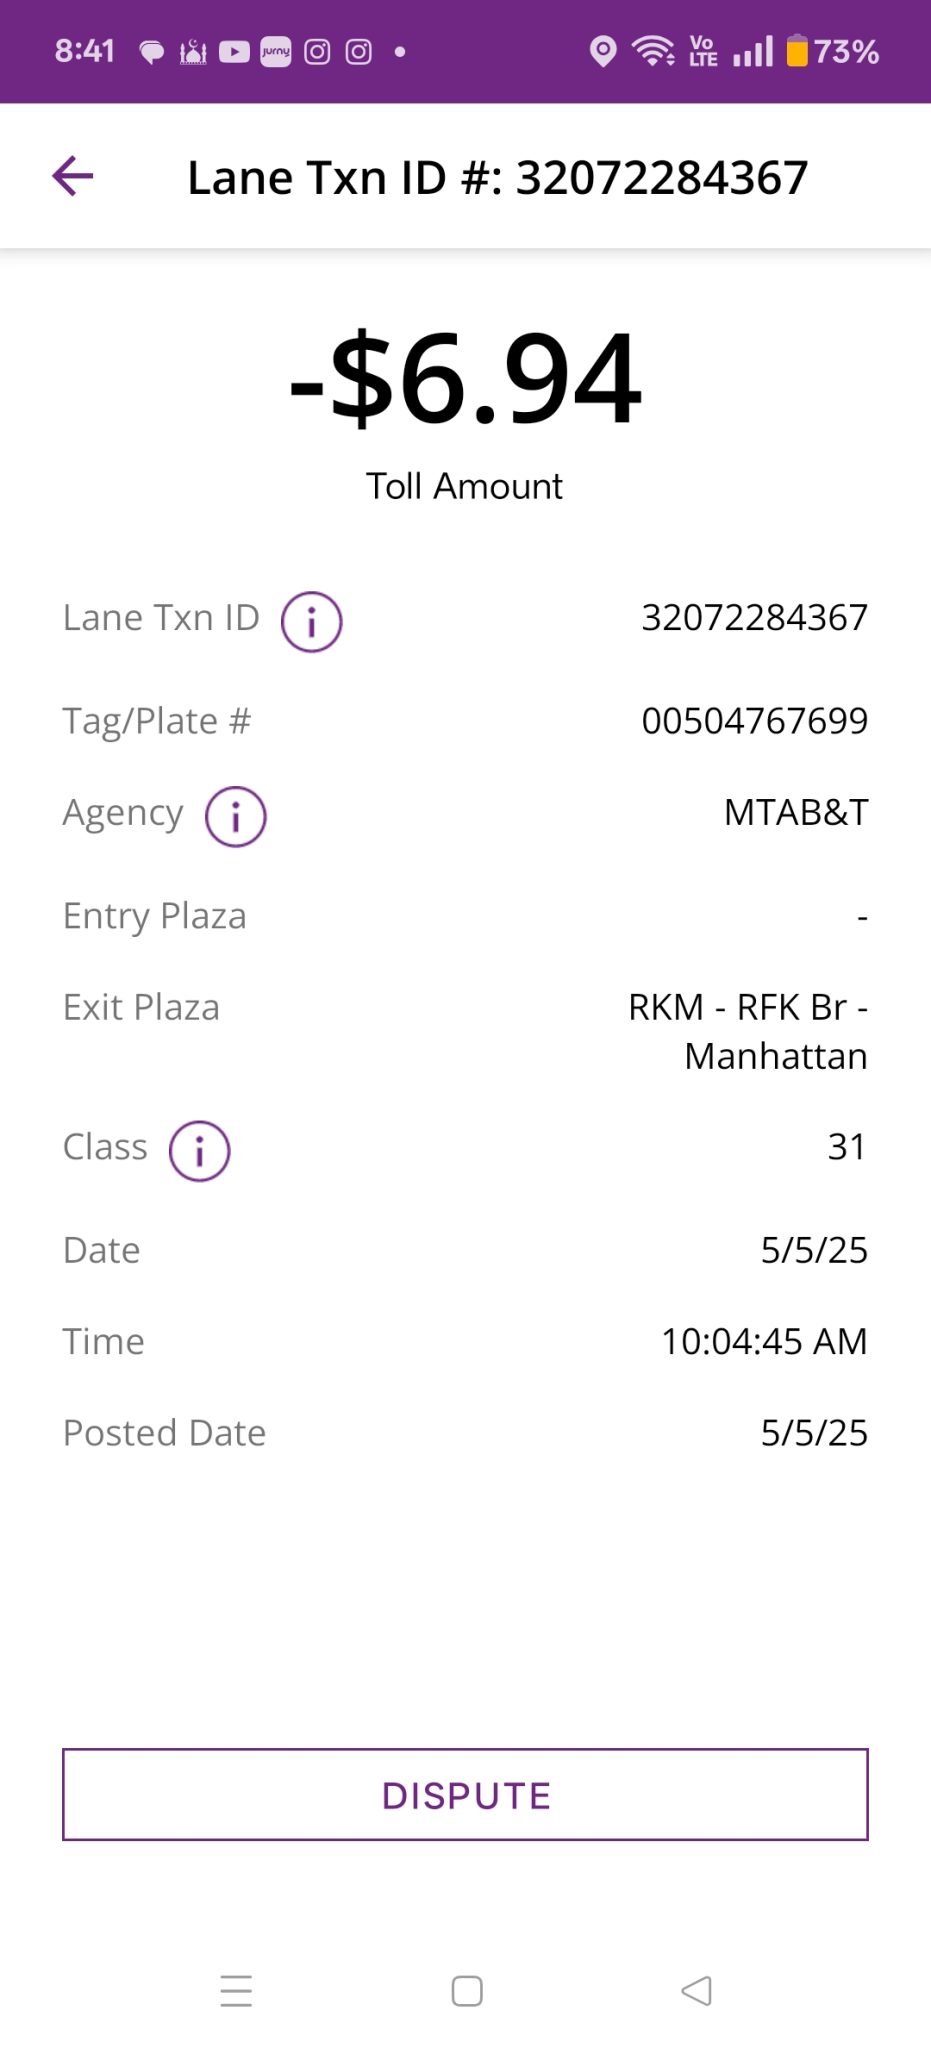Tap the YouTube notification icon
931x2048 pixels.
click(234, 51)
